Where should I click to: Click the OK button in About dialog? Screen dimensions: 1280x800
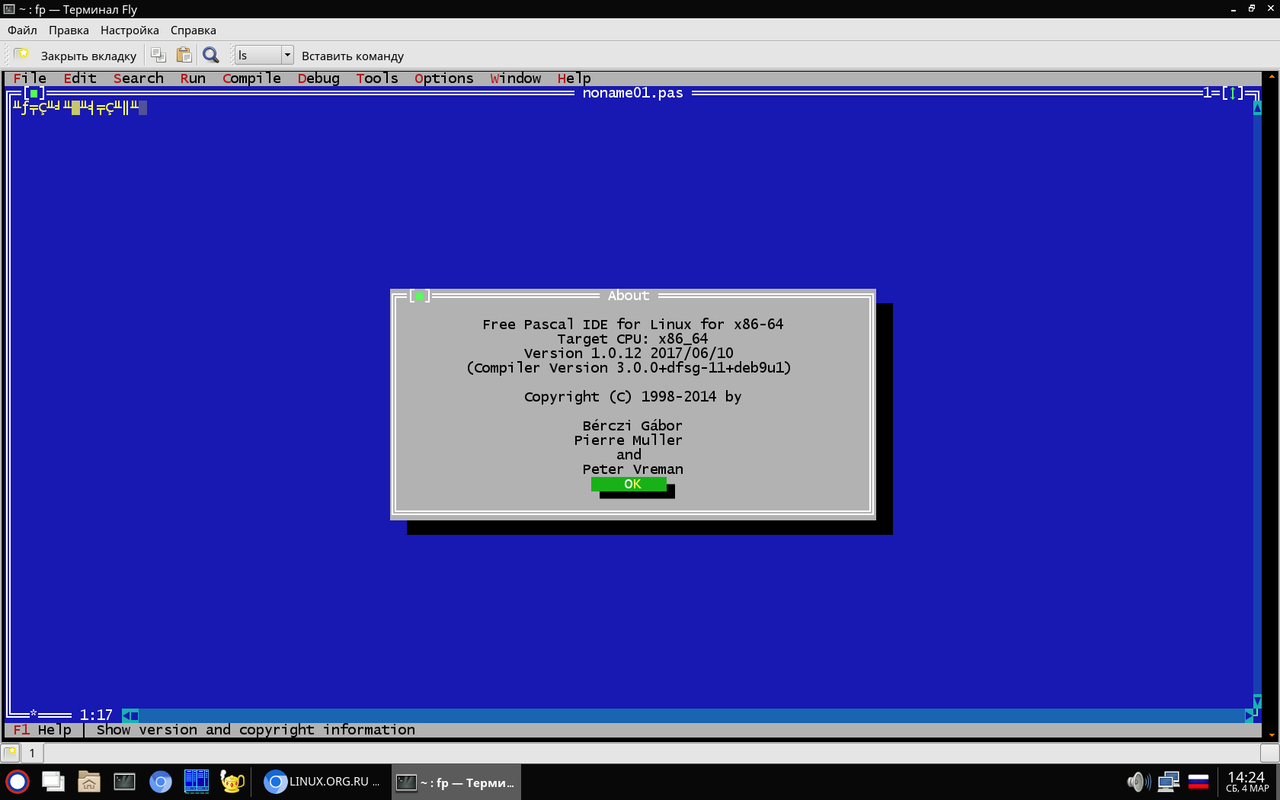coord(629,484)
